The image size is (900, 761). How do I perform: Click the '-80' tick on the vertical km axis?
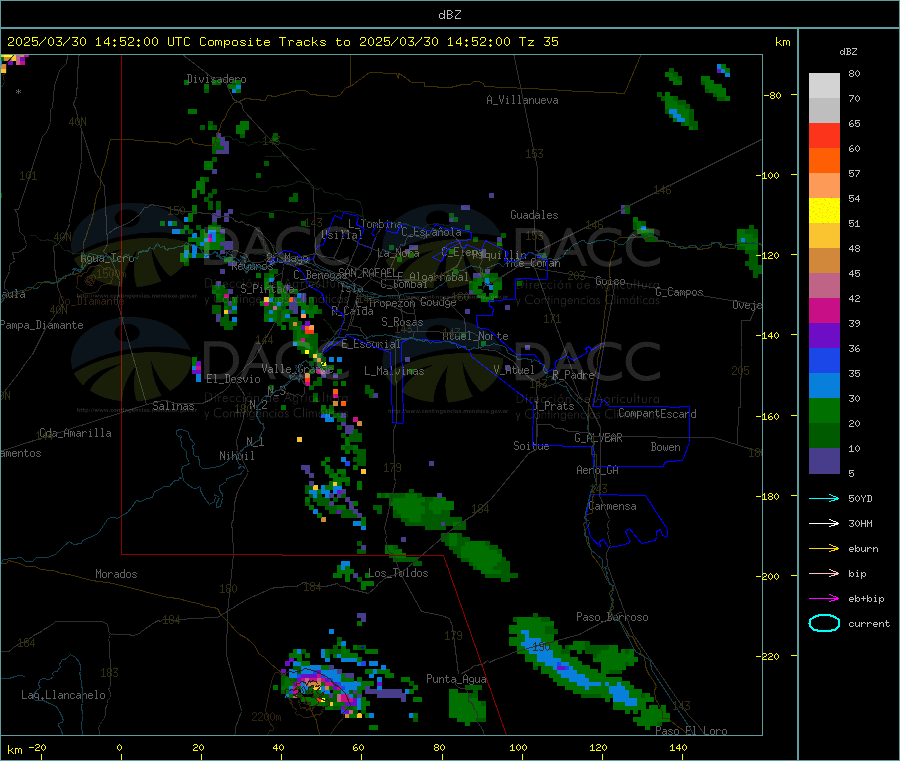coord(773,95)
